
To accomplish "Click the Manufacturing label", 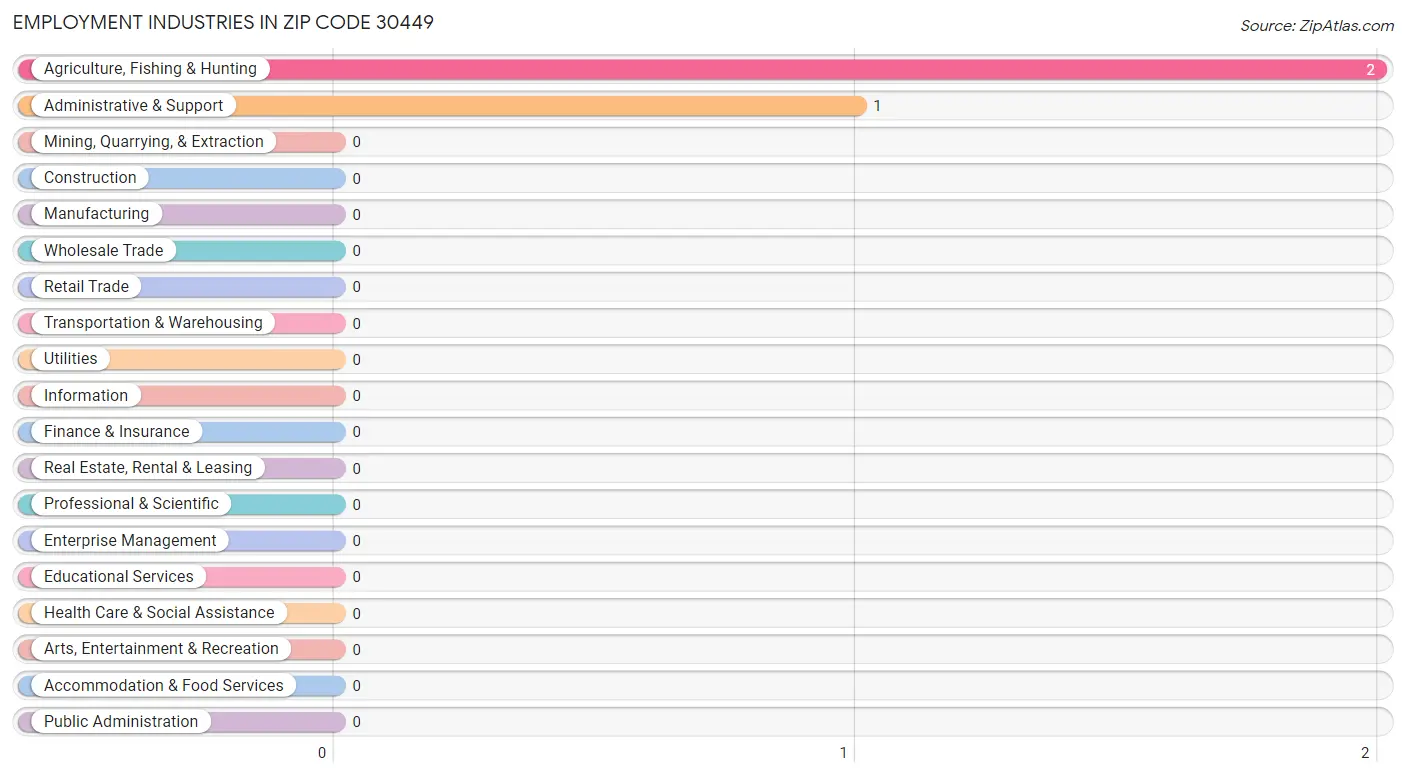I will [x=96, y=214].
